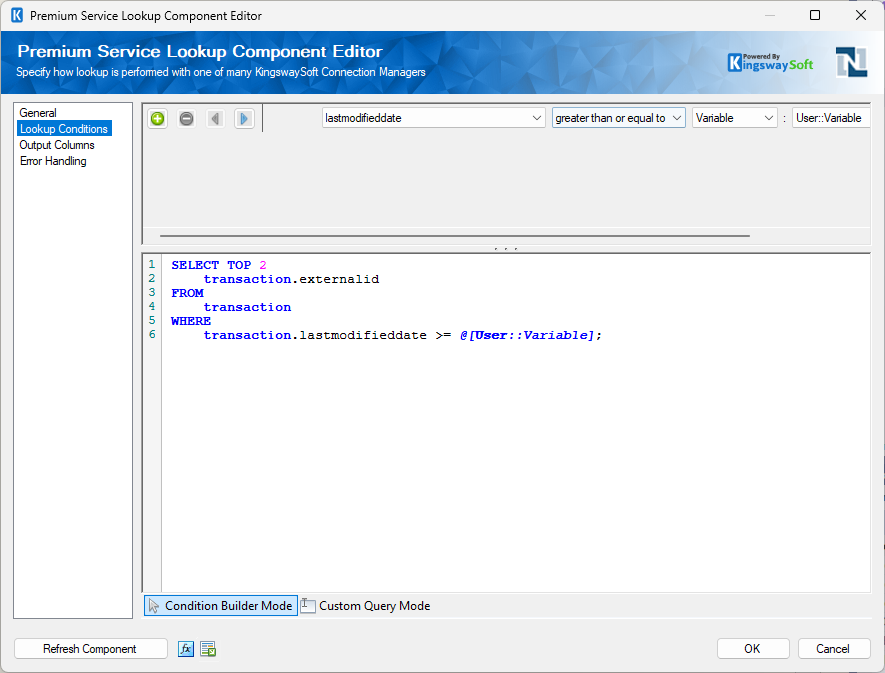Image resolution: width=885 pixels, height=673 pixels.
Task: Remove condition with the grey minus icon
Action: coord(186,119)
